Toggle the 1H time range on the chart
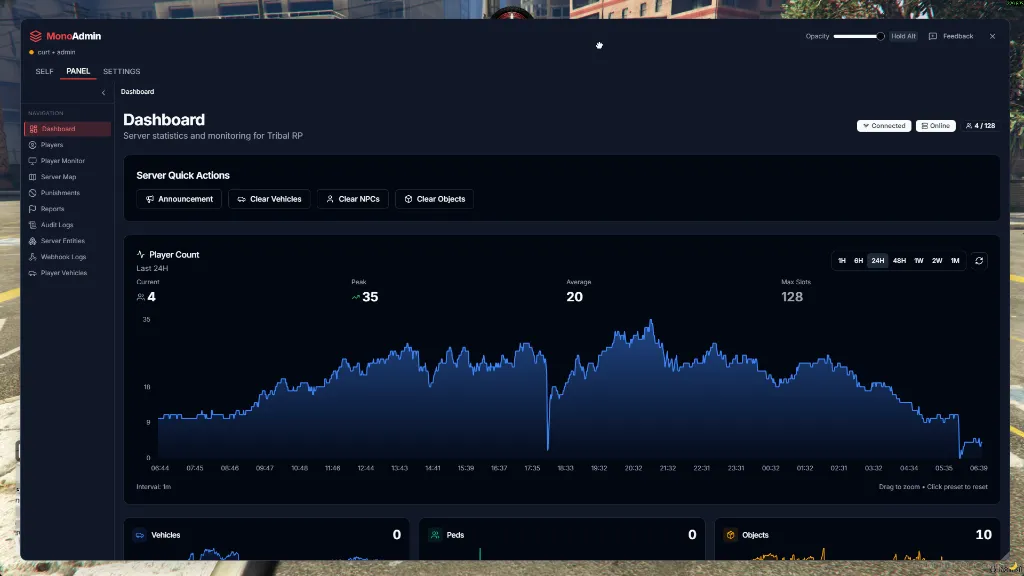This screenshot has width=1024, height=576. click(841, 260)
